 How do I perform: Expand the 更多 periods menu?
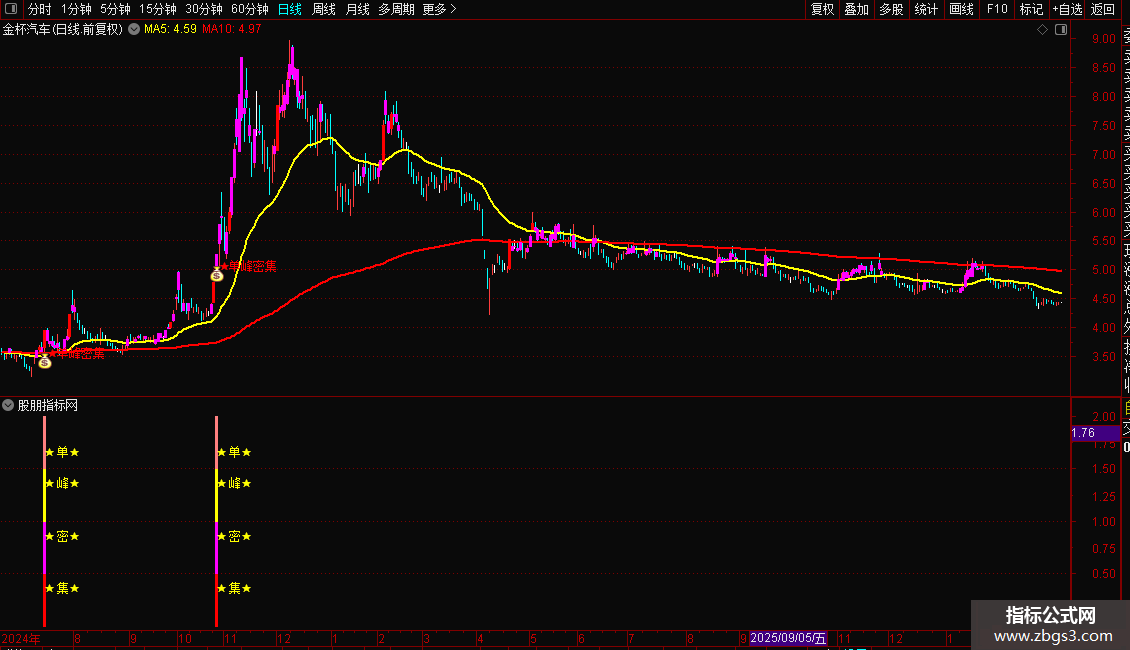pyautogui.click(x=439, y=9)
